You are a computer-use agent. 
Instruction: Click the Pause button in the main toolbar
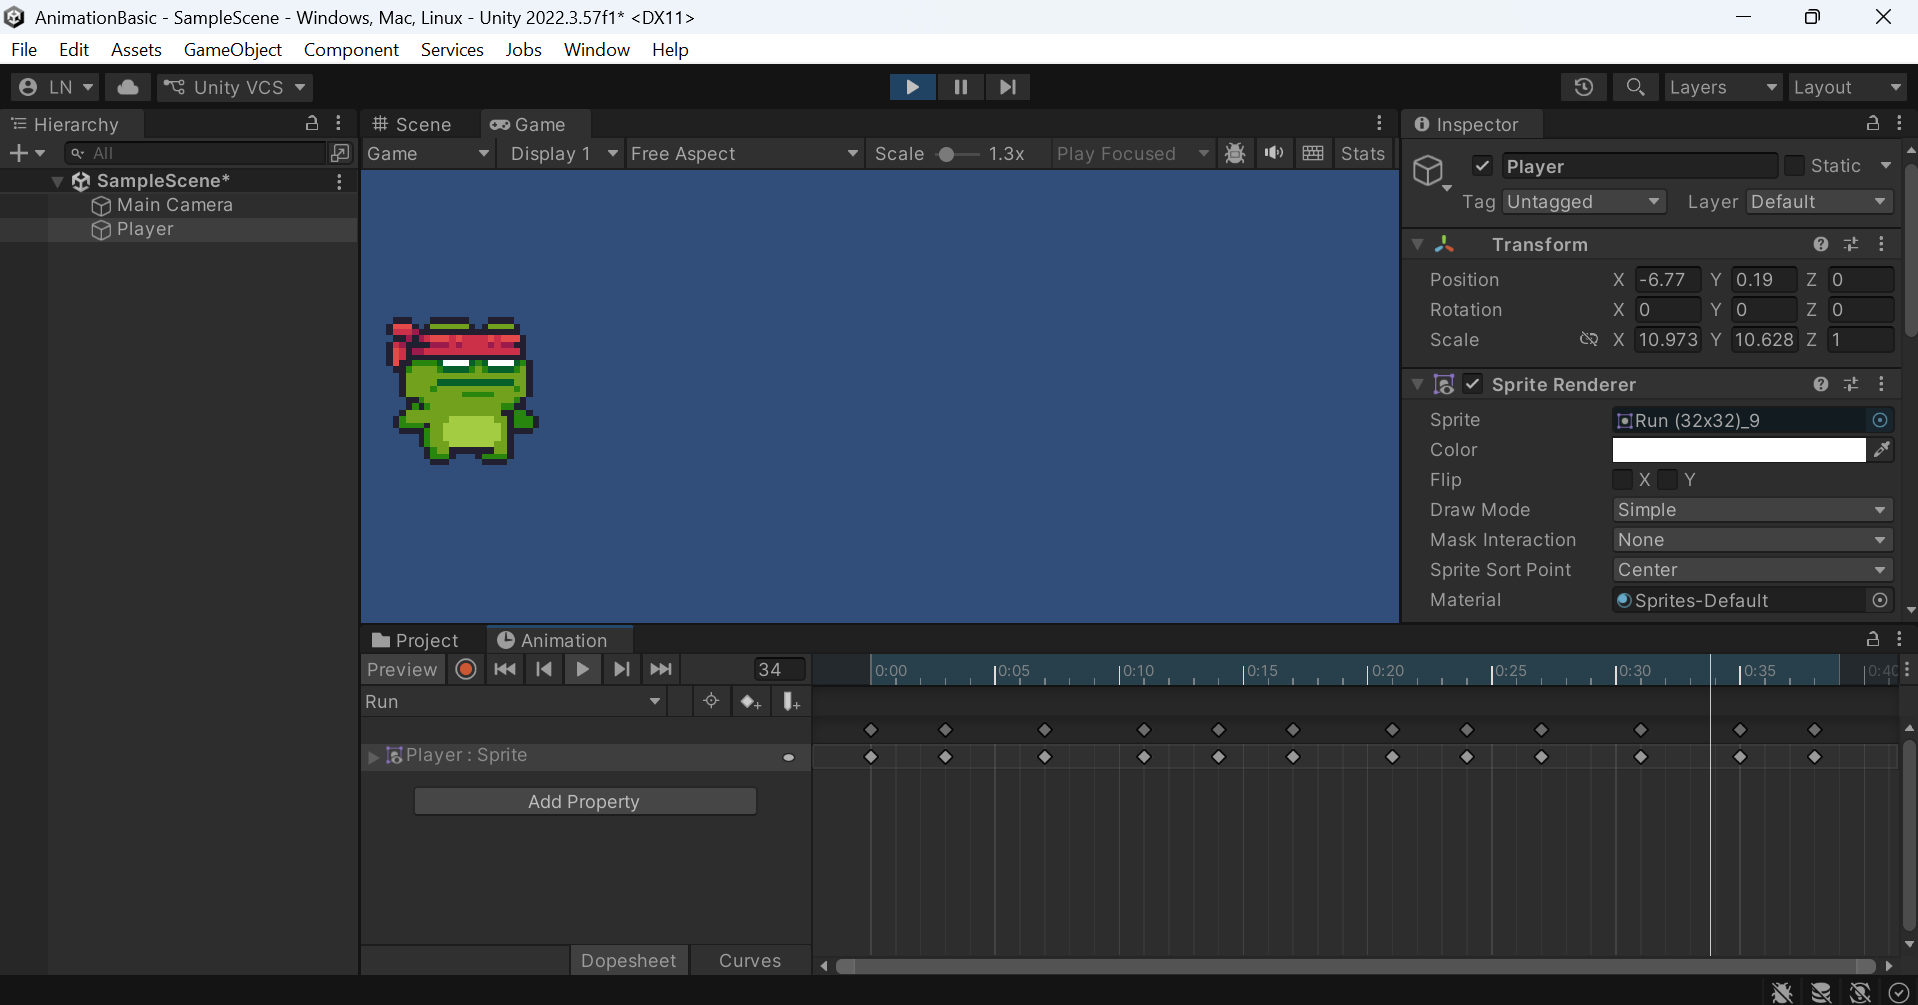pos(960,87)
